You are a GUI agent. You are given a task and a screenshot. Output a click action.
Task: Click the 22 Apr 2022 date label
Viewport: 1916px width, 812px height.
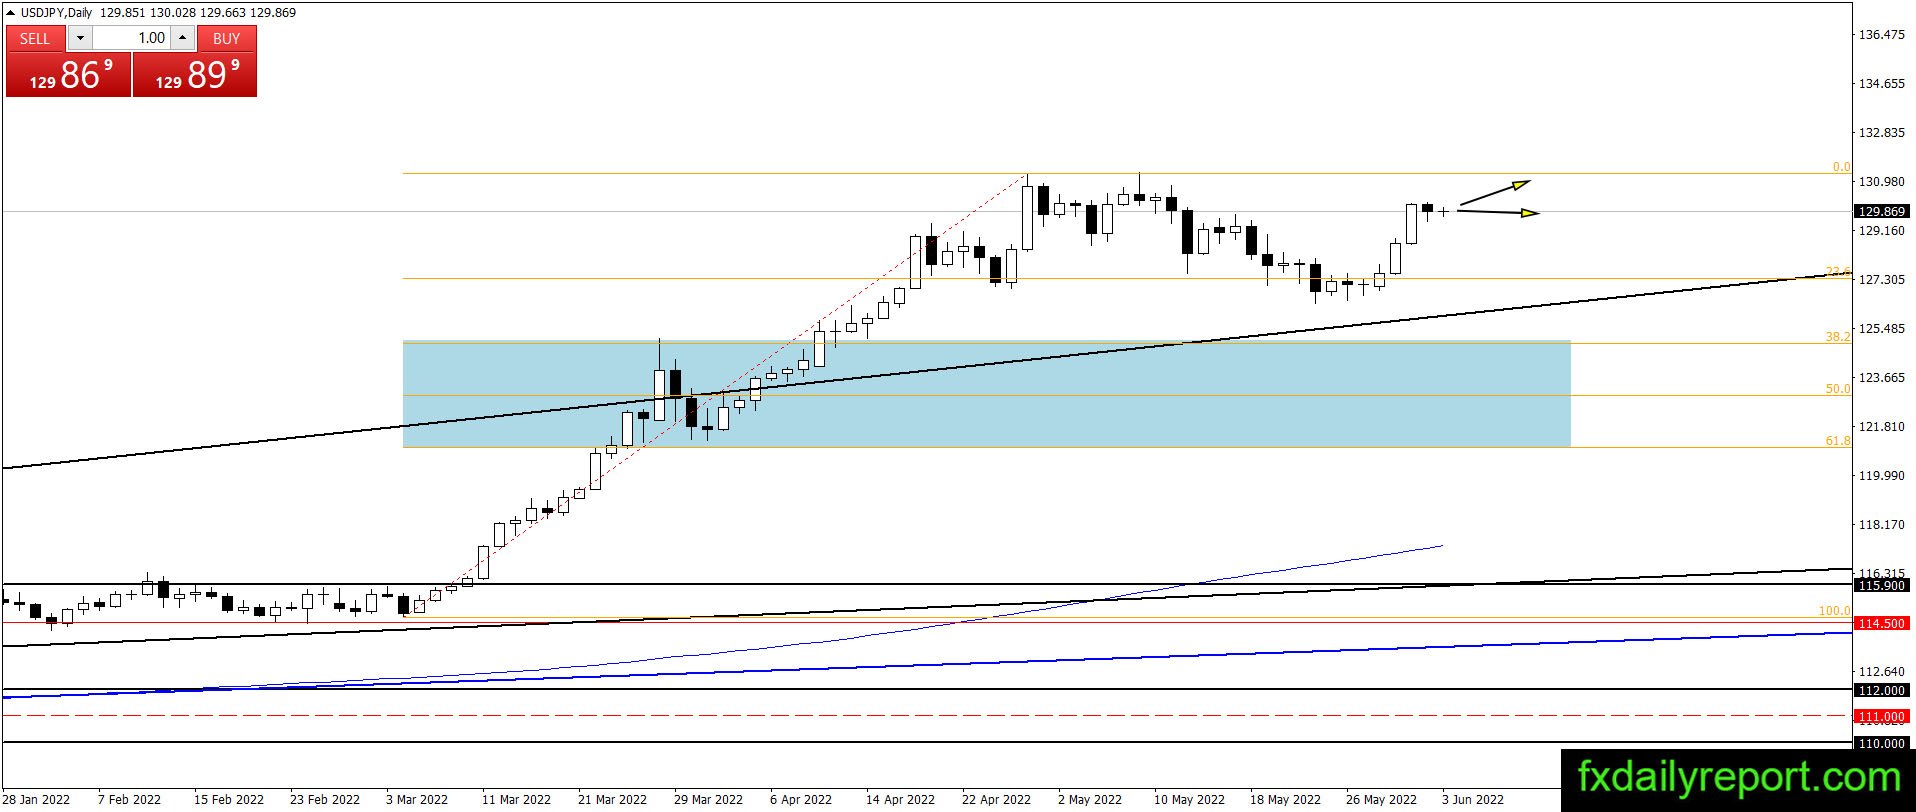pyautogui.click(x=996, y=800)
